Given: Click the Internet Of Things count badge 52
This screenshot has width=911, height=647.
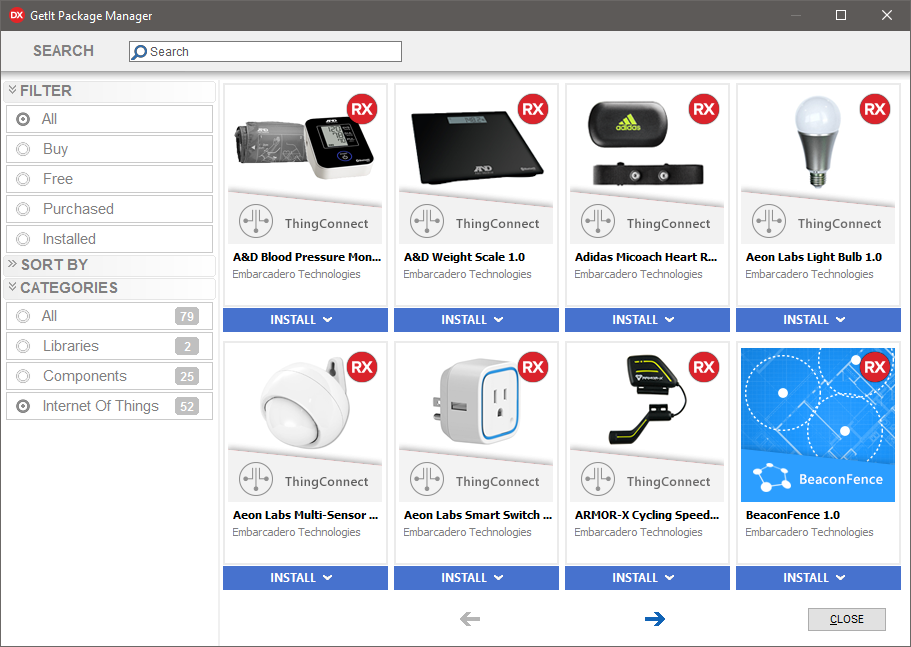Looking at the screenshot, I should coord(187,406).
